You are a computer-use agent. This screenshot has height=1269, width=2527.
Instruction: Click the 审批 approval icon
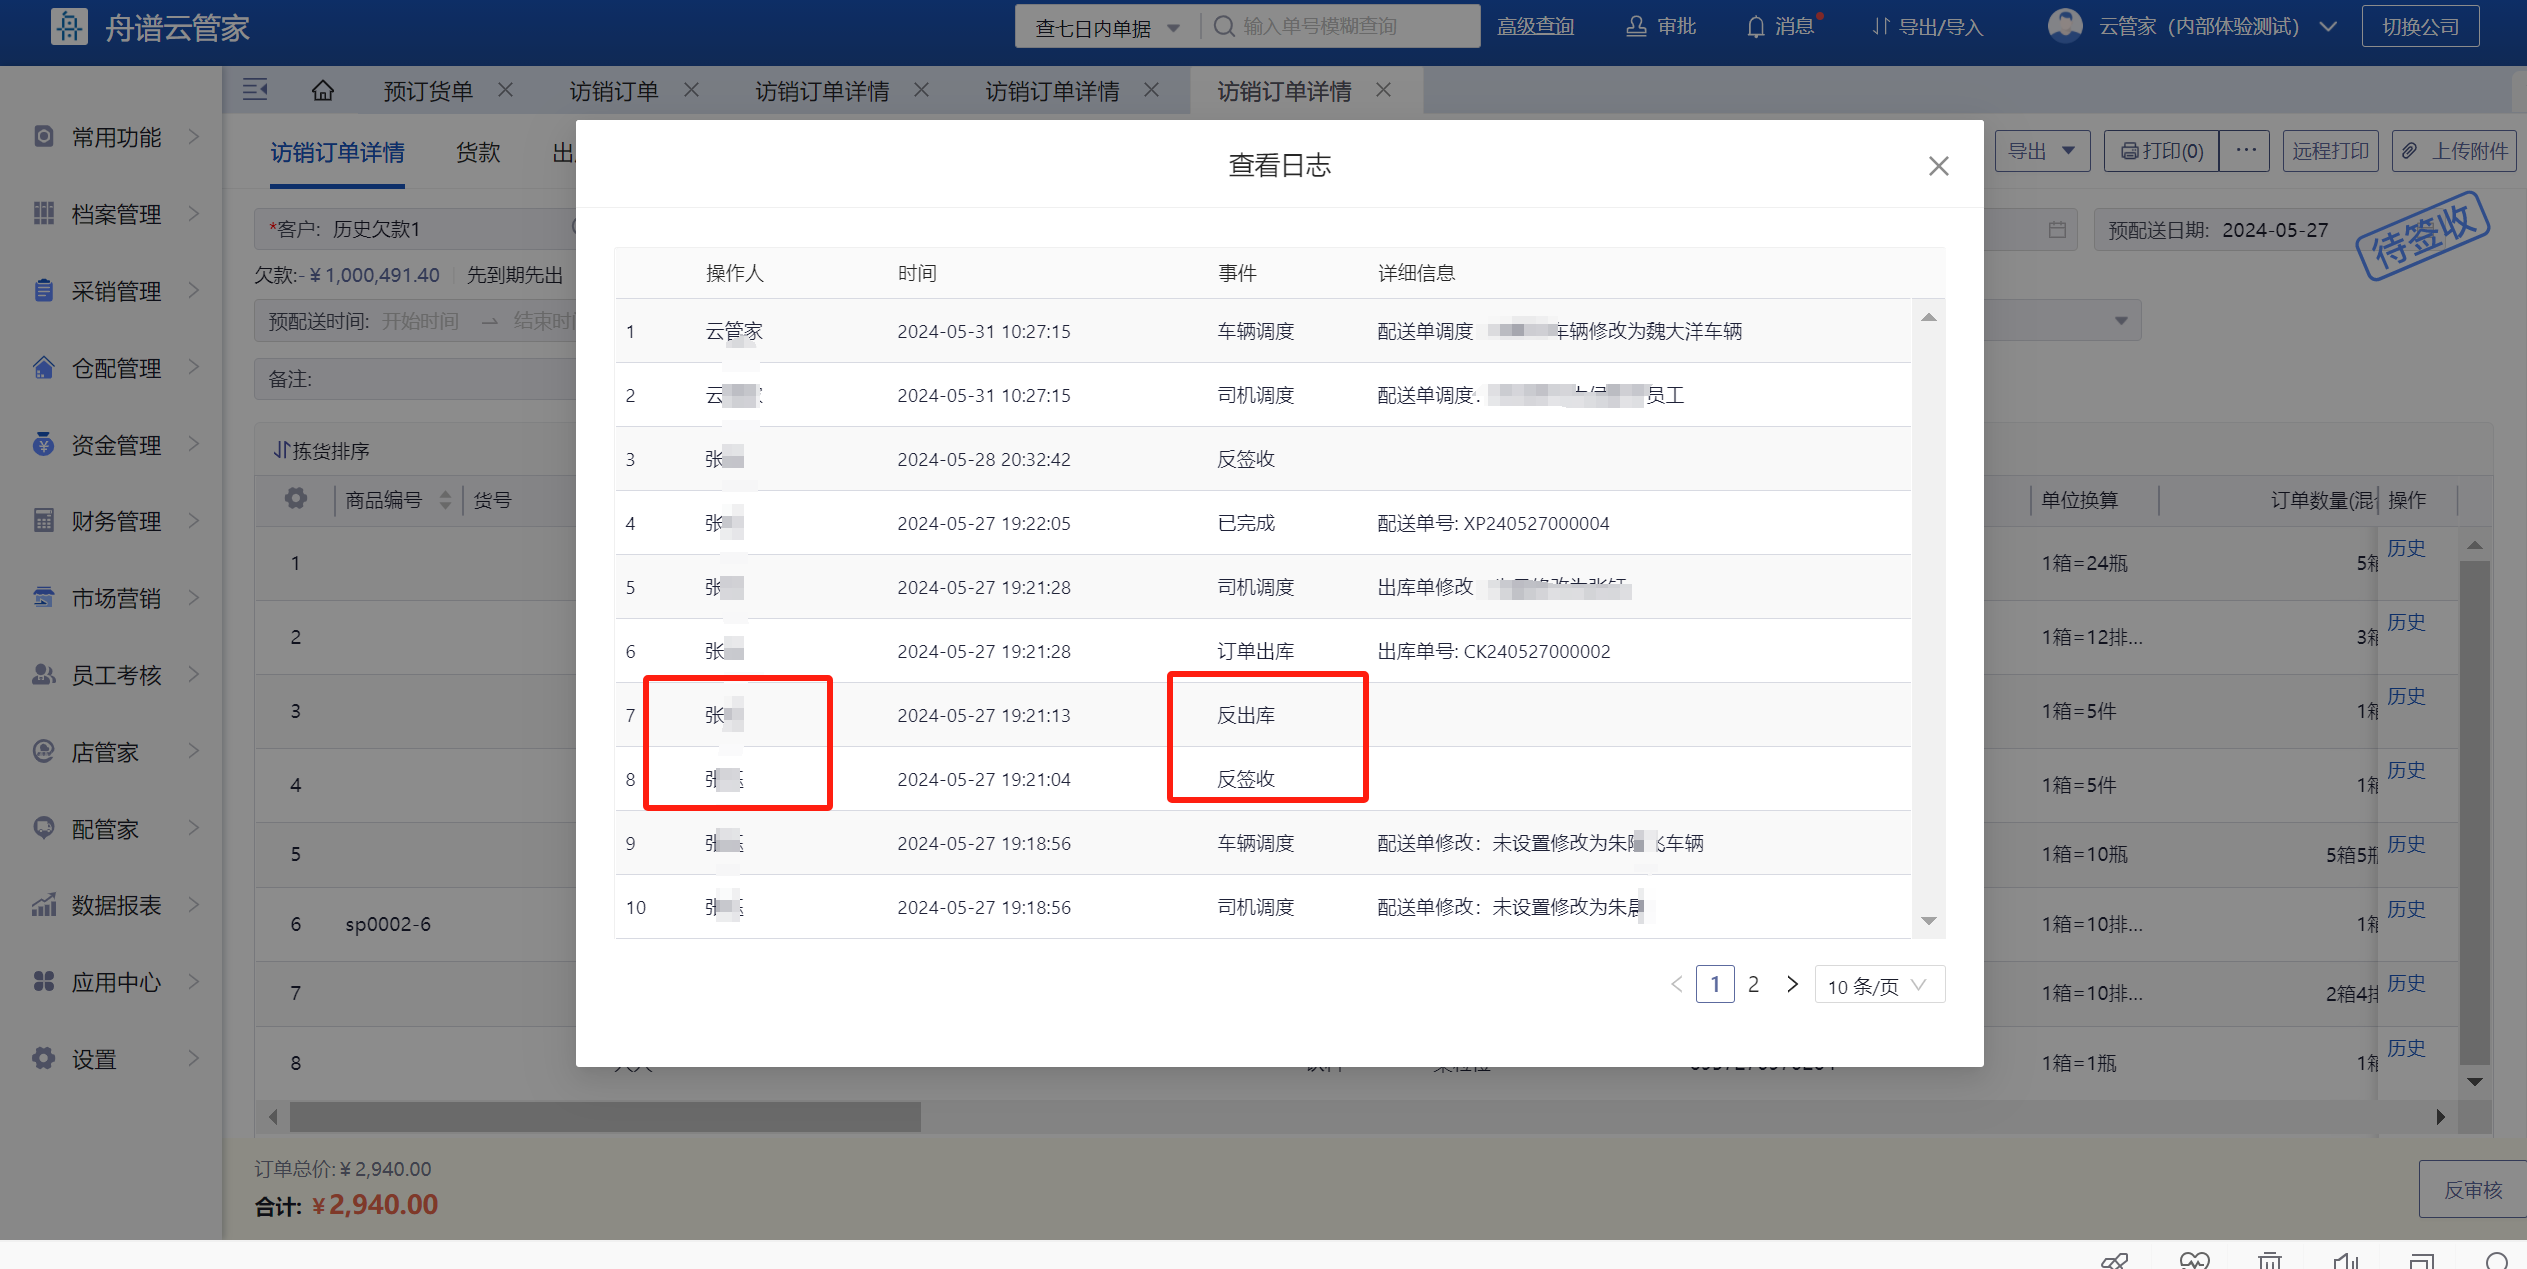click(x=1636, y=27)
